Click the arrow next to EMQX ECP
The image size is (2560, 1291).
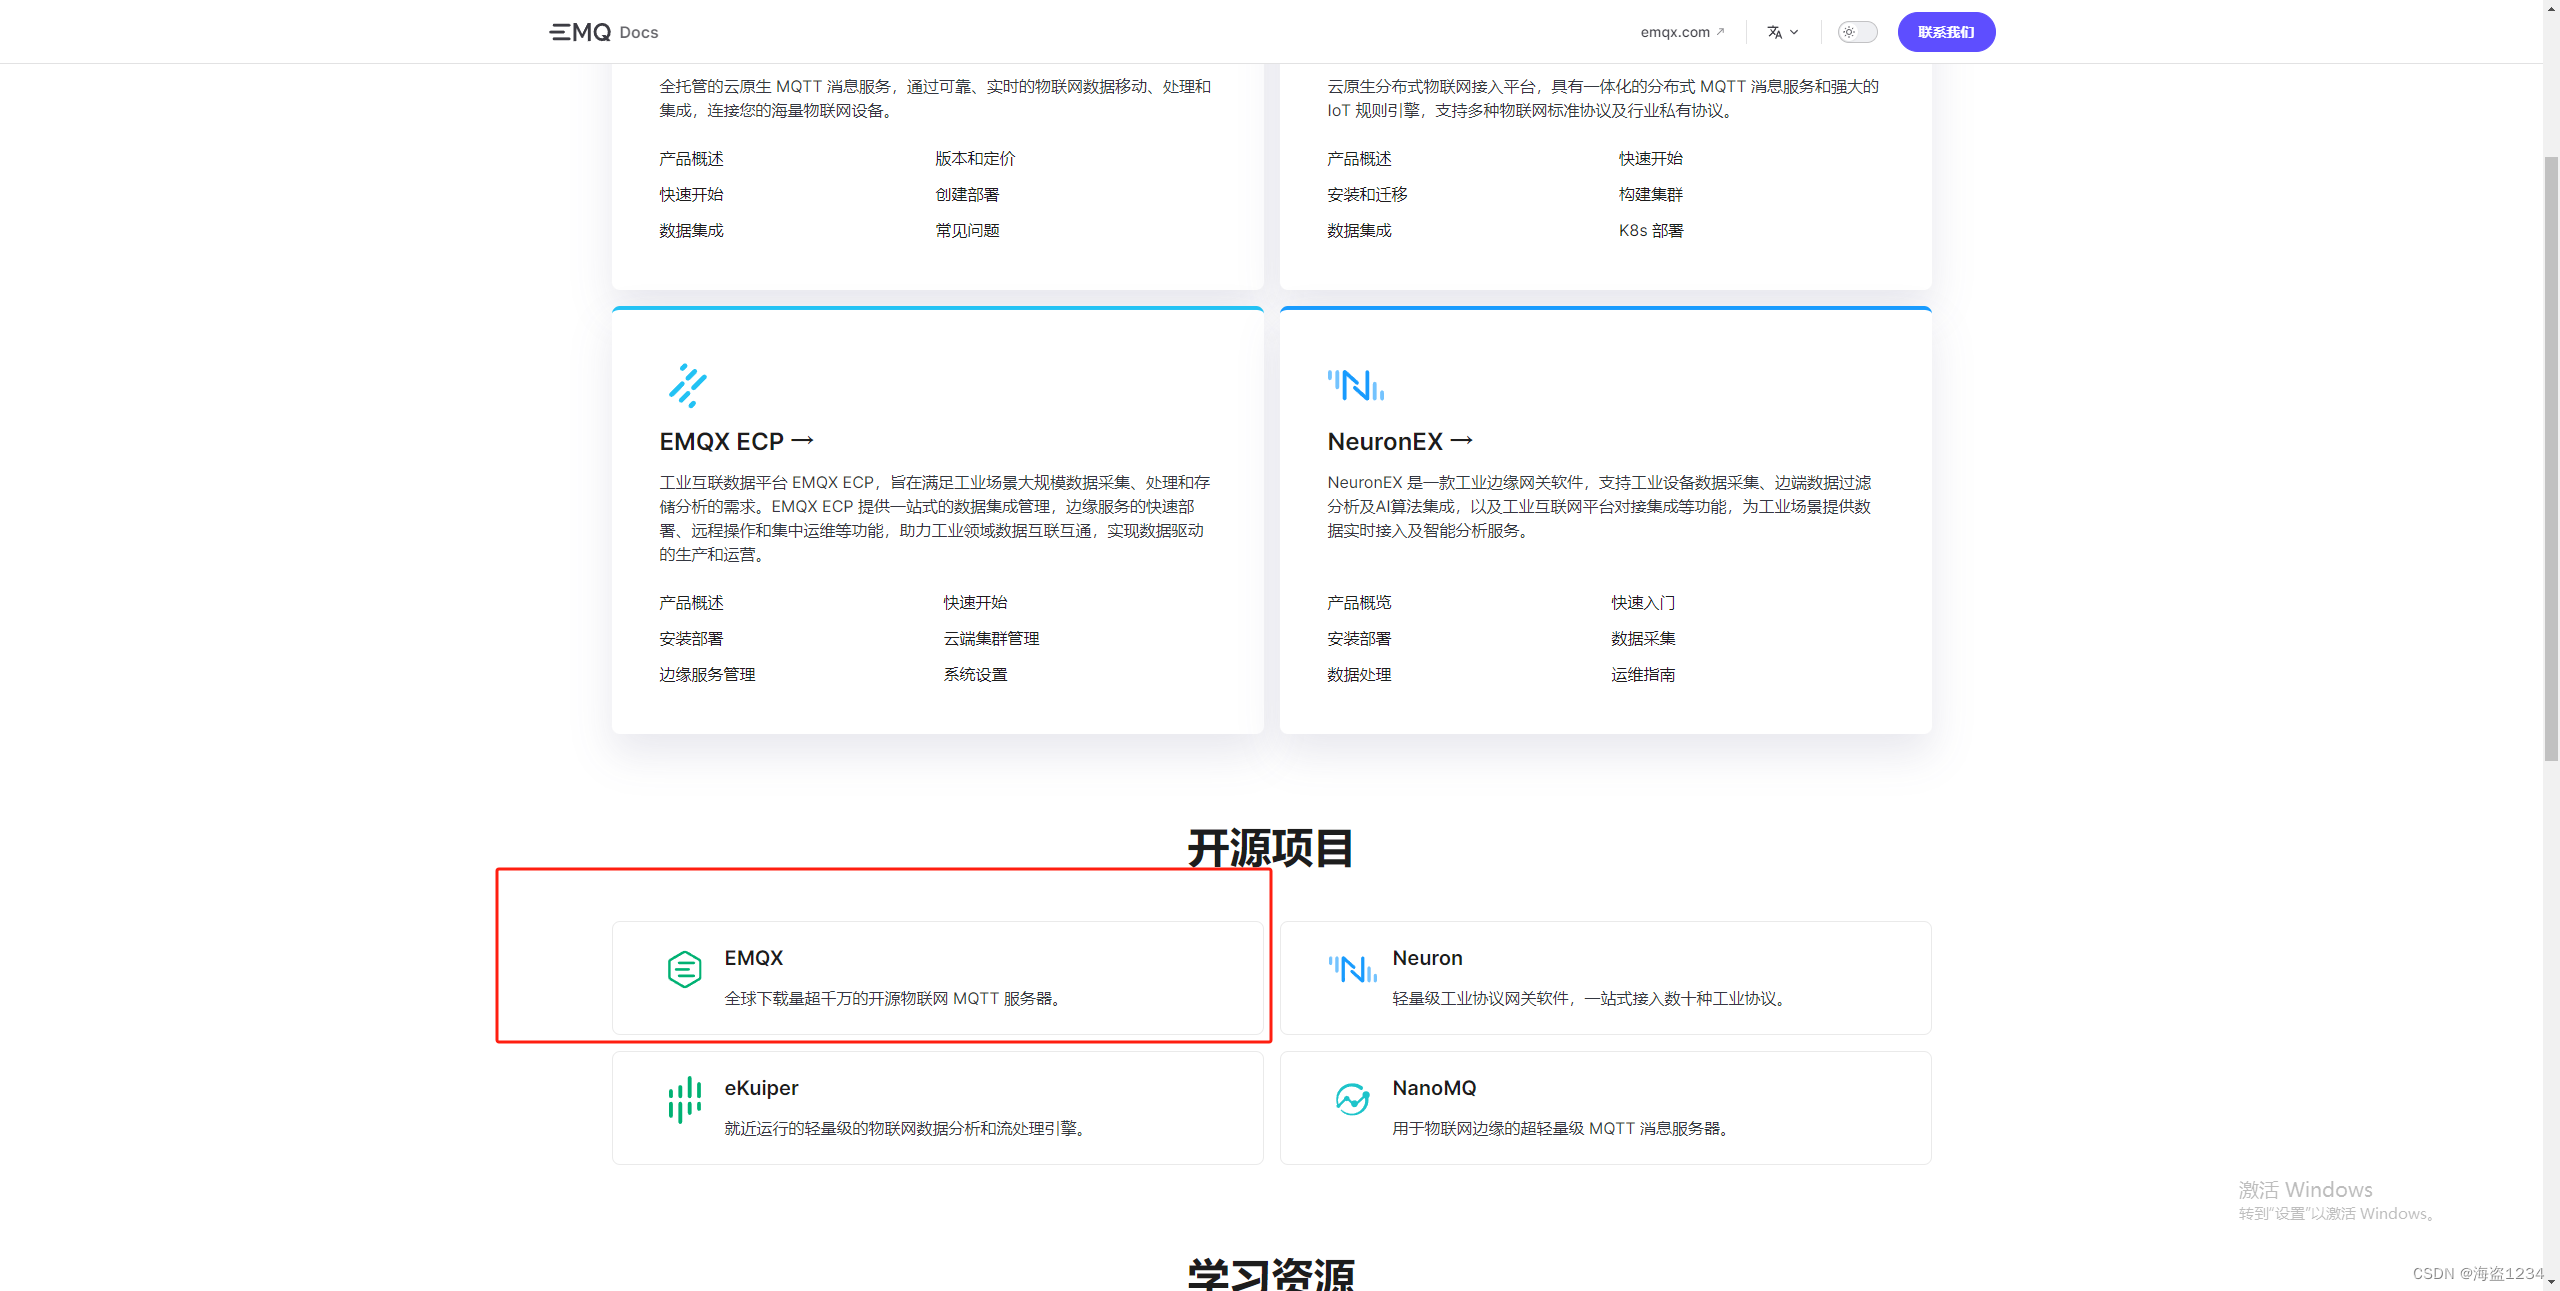pos(802,440)
